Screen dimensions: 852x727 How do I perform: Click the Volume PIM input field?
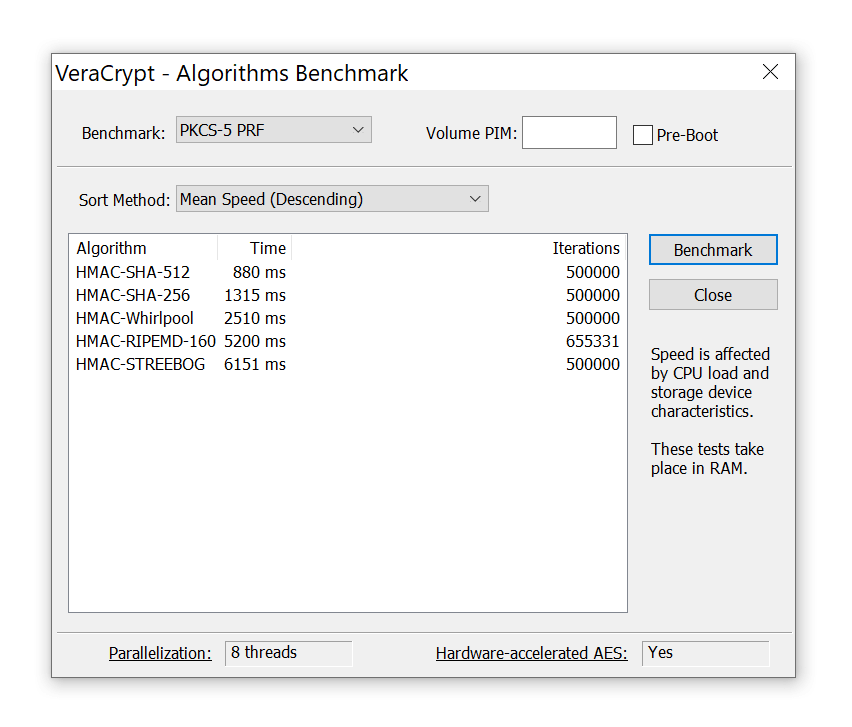click(x=569, y=132)
